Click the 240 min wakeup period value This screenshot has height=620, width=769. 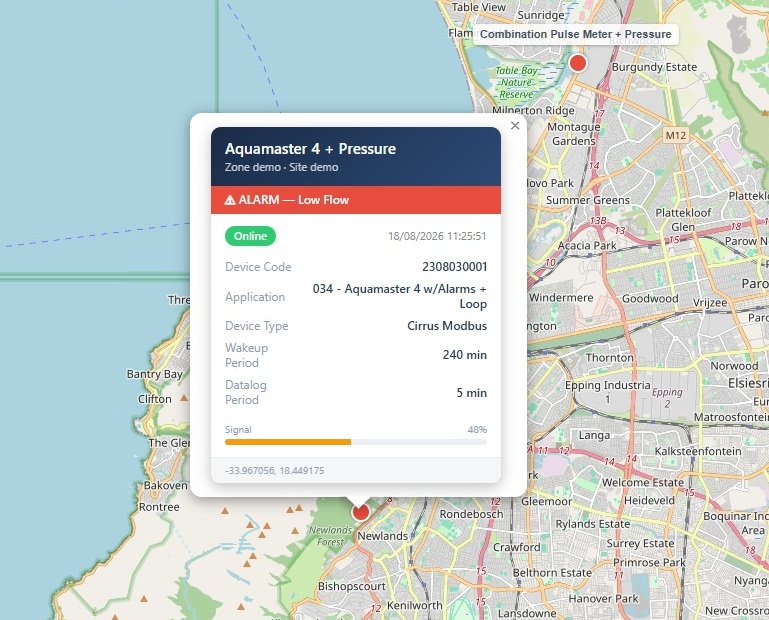tap(465, 355)
